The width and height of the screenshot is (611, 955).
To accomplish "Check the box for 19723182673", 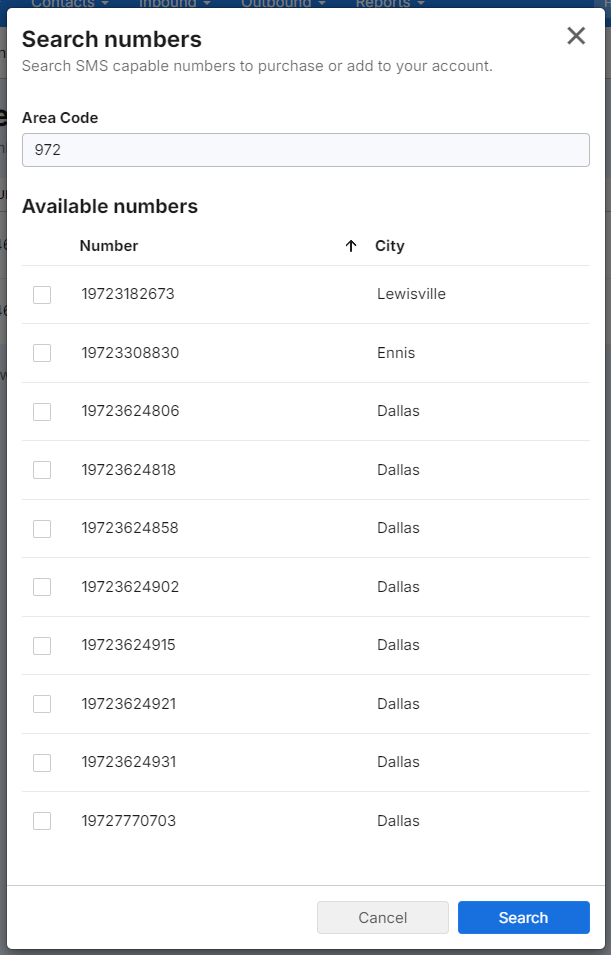I will point(42,295).
